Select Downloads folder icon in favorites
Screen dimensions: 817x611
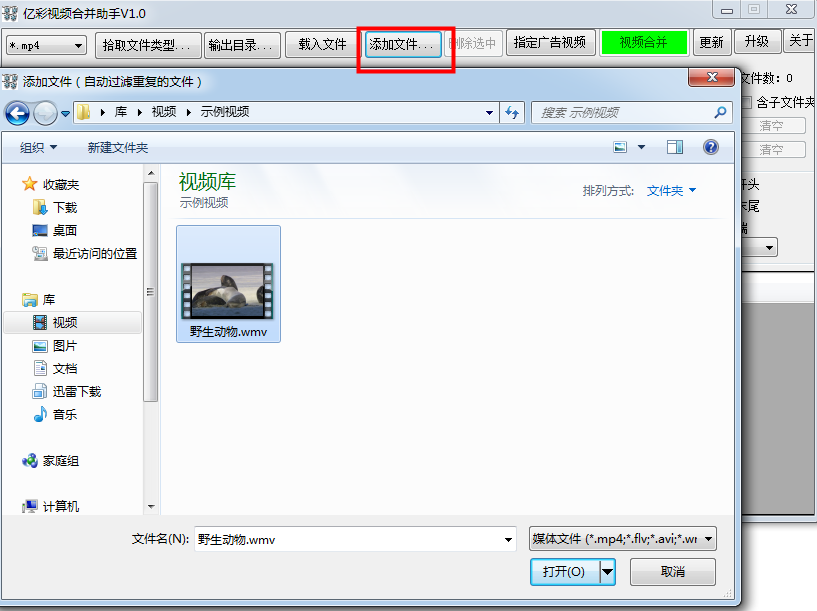(40, 207)
